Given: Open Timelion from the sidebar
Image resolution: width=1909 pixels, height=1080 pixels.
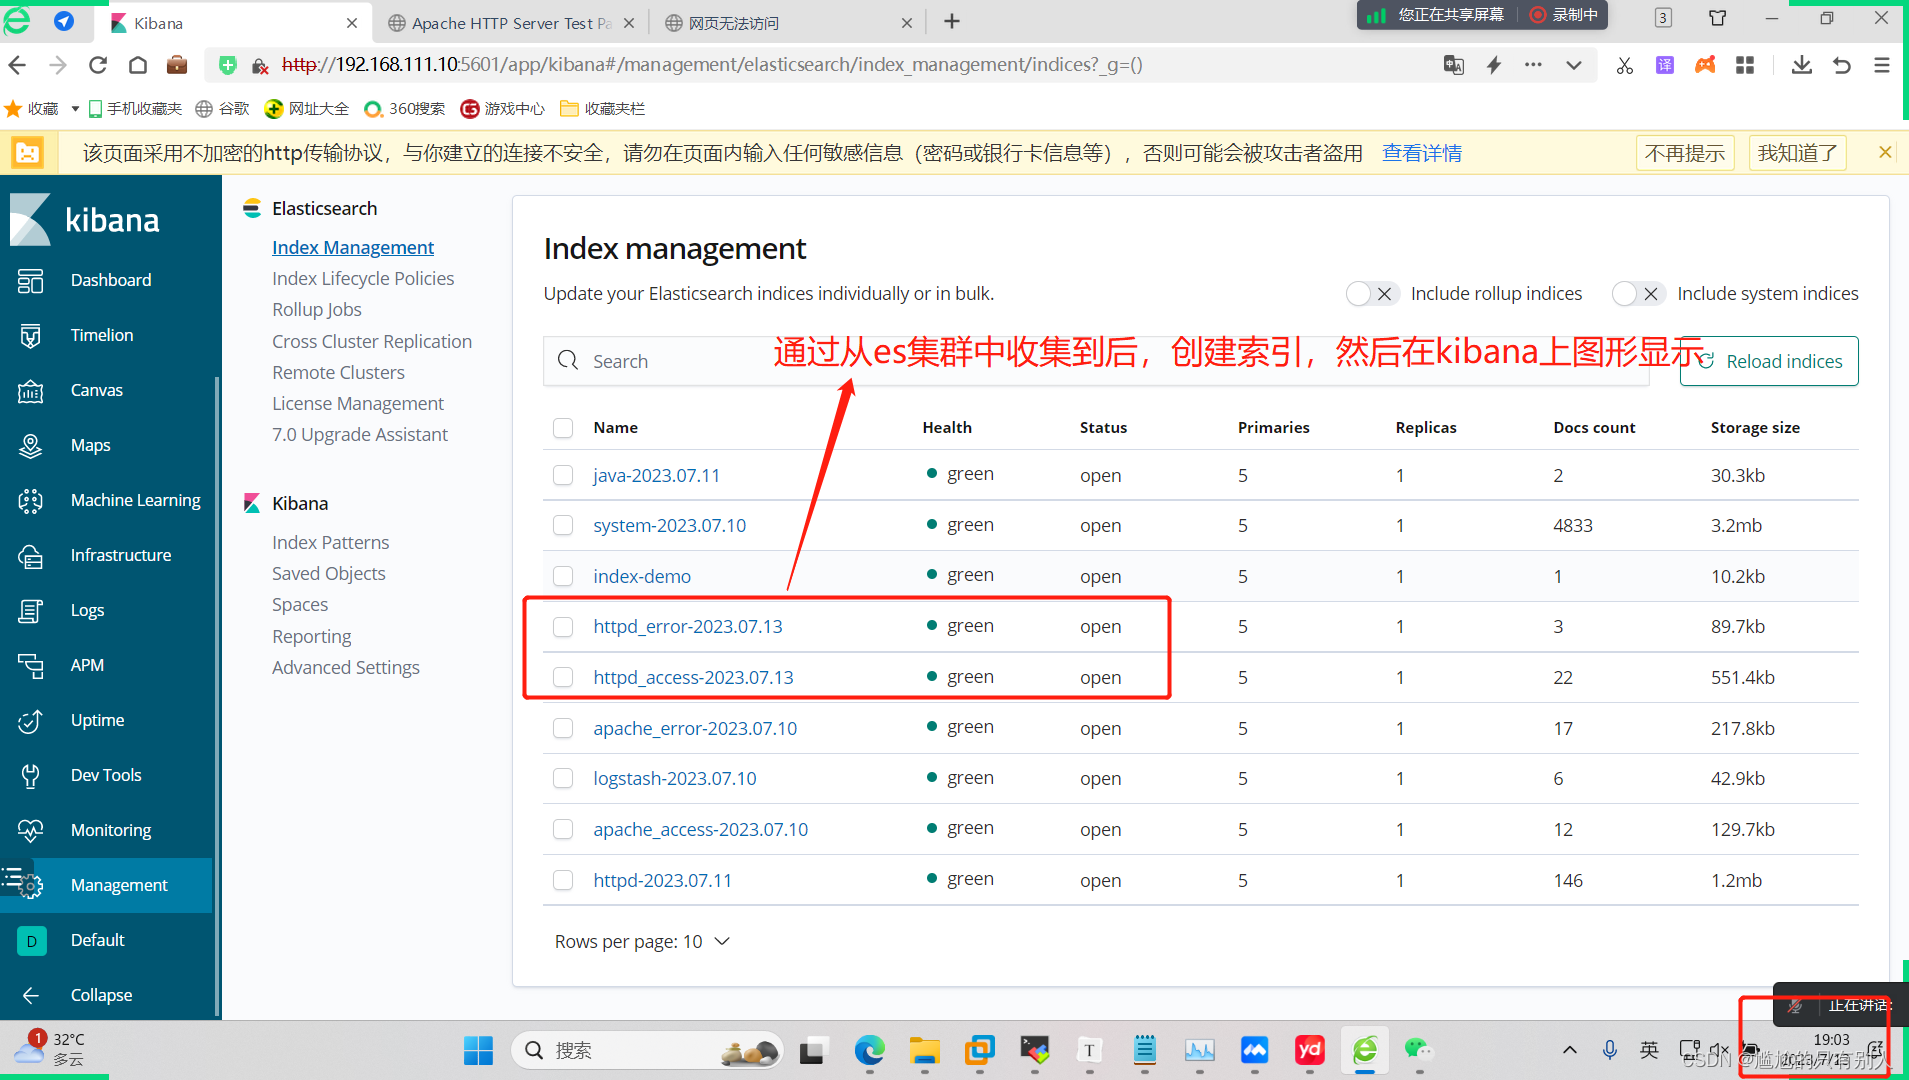Looking at the screenshot, I should [102, 335].
